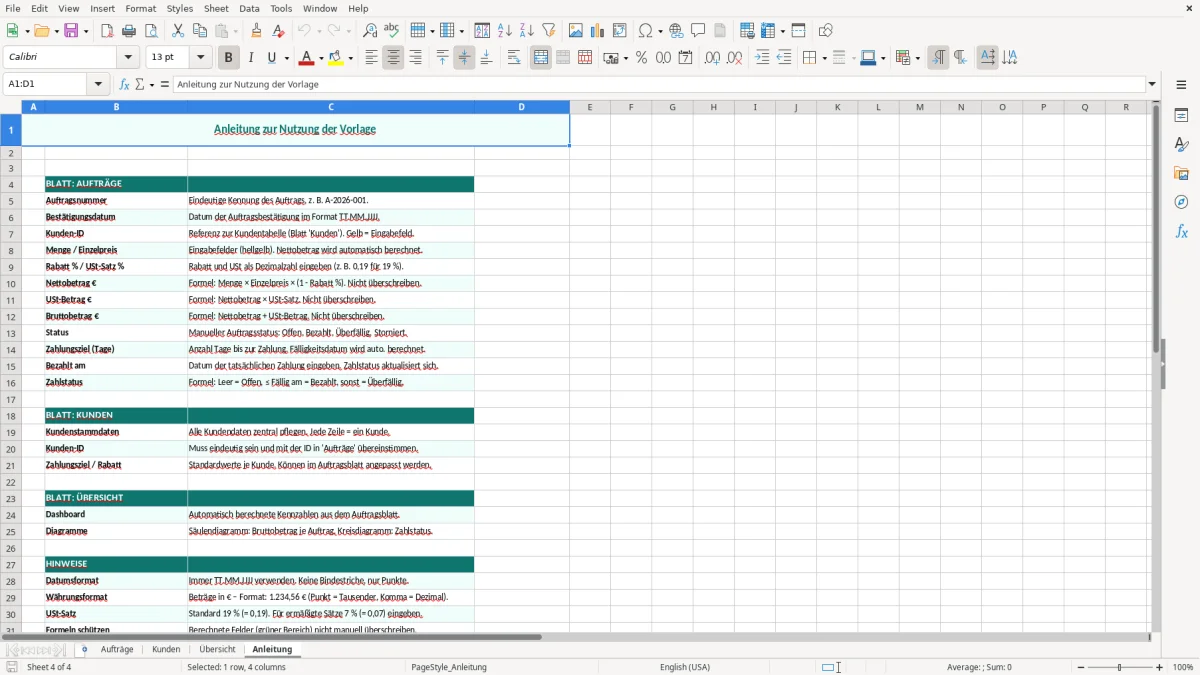Switch to the Übersicht sheet tab
Image resolution: width=1200 pixels, height=675 pixels.
click(217, 649)
